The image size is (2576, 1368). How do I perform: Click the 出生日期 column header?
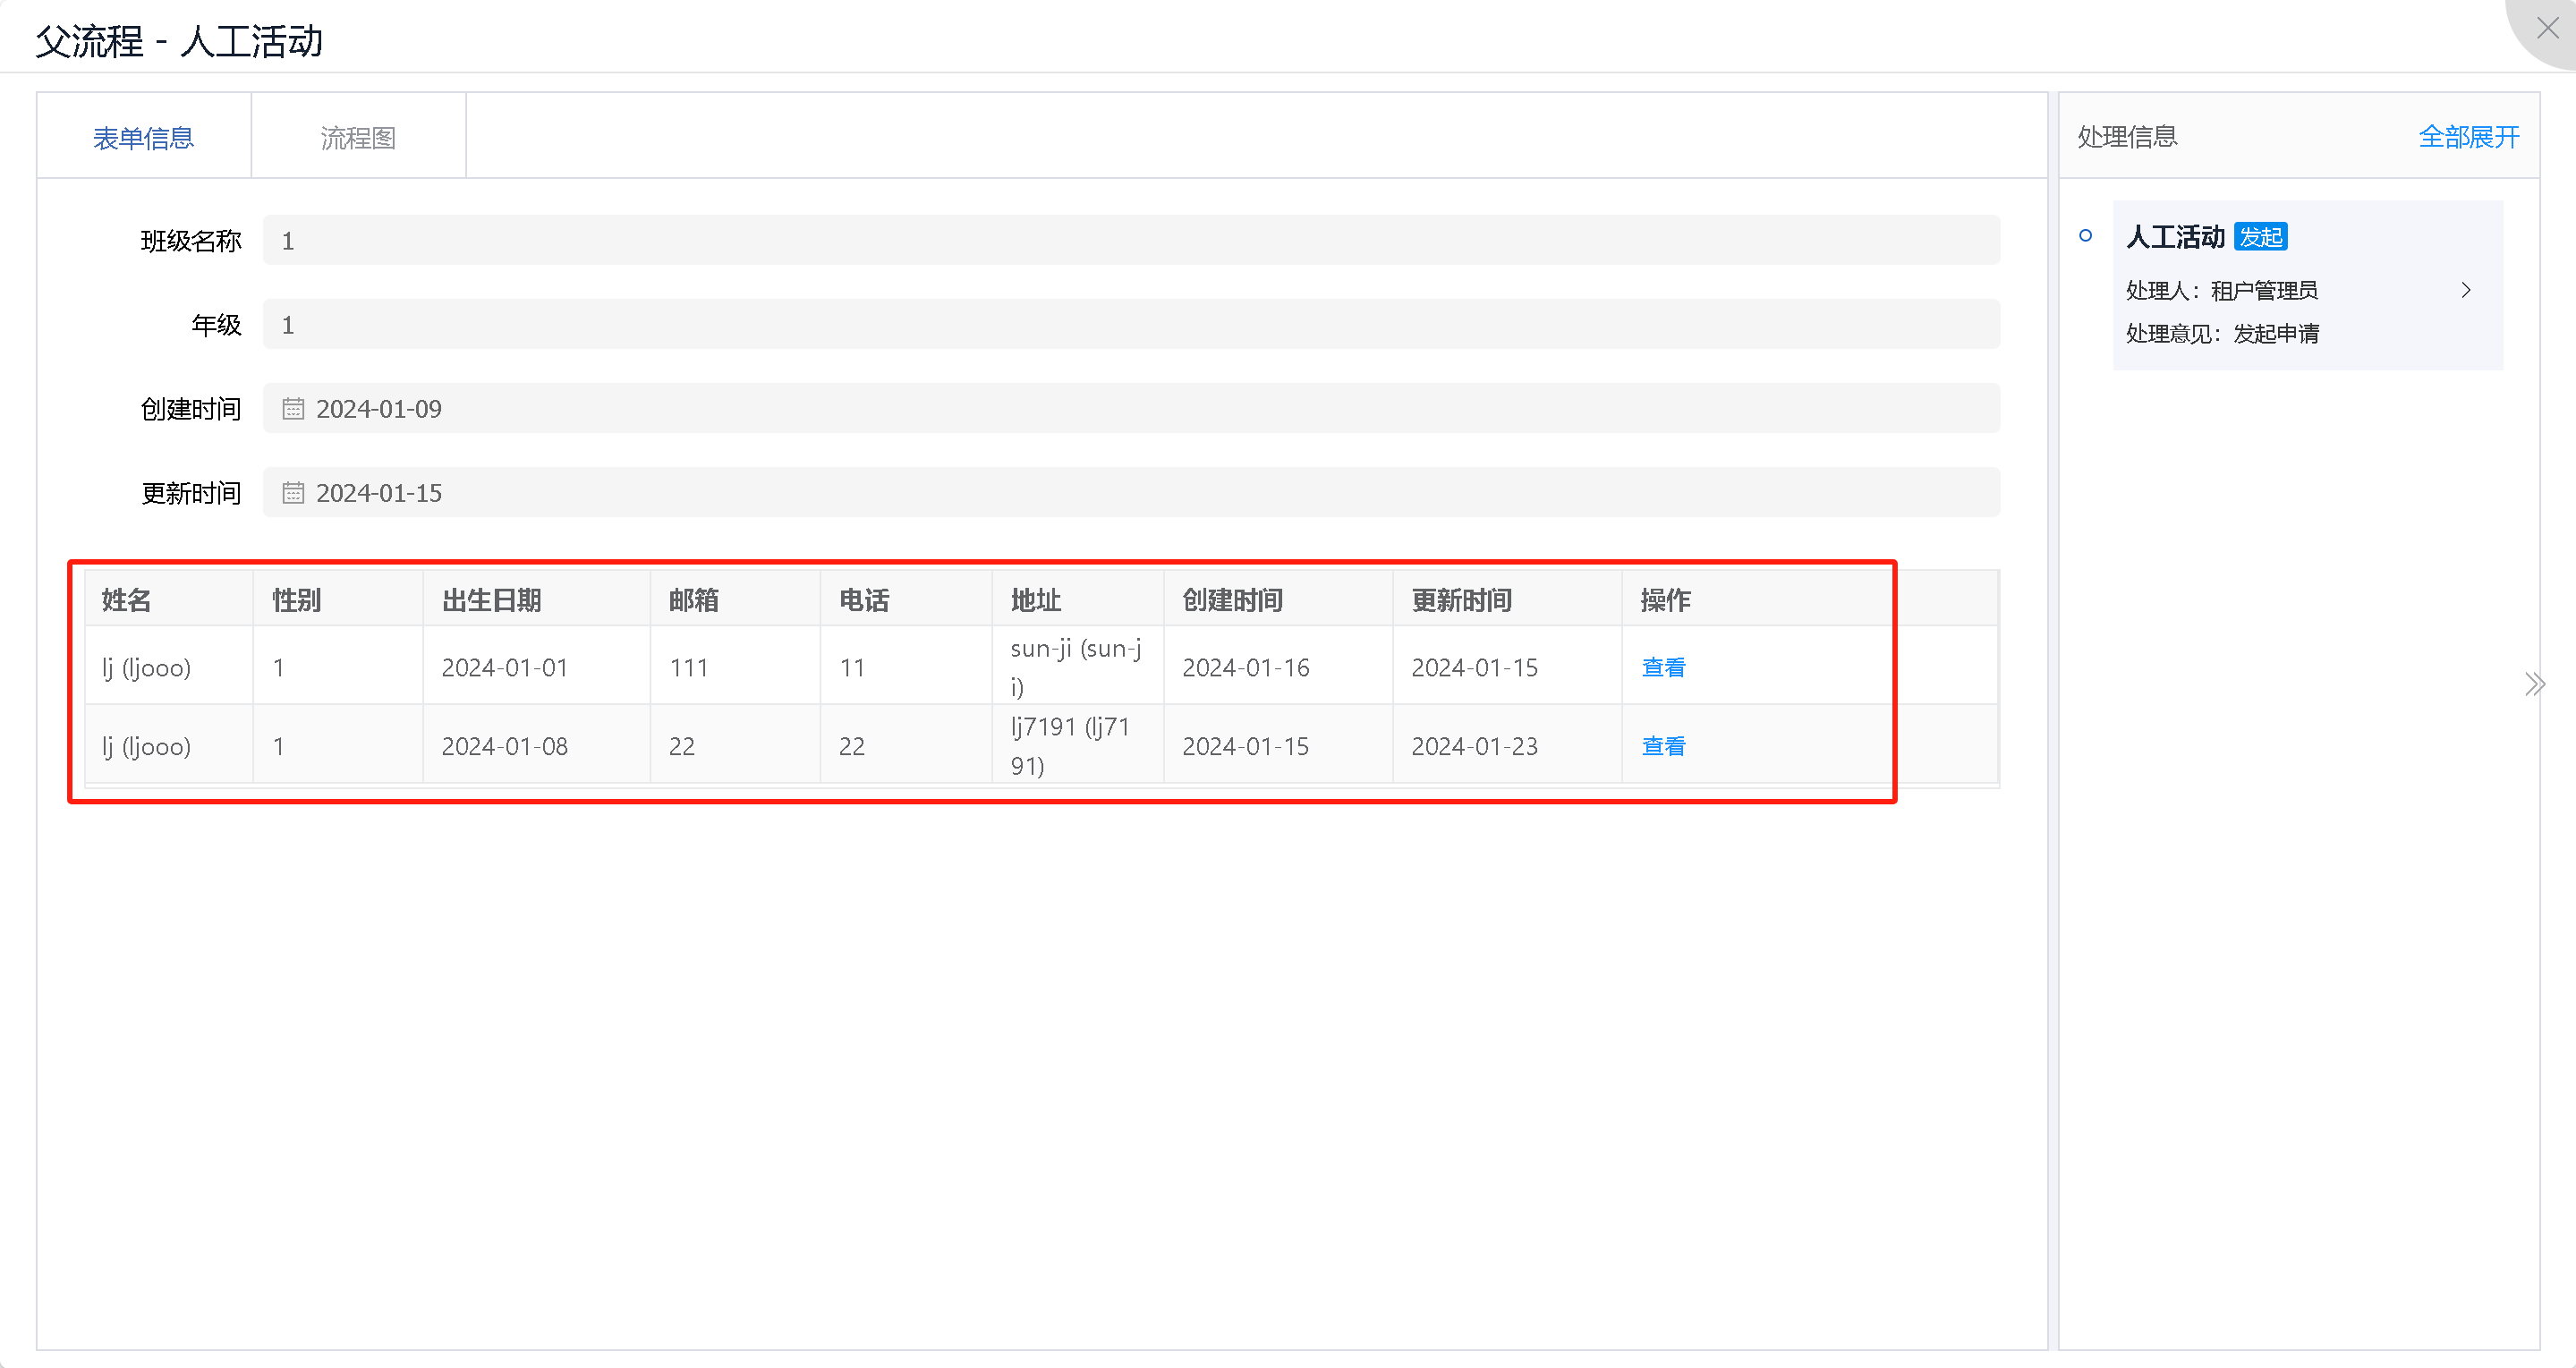491,600
